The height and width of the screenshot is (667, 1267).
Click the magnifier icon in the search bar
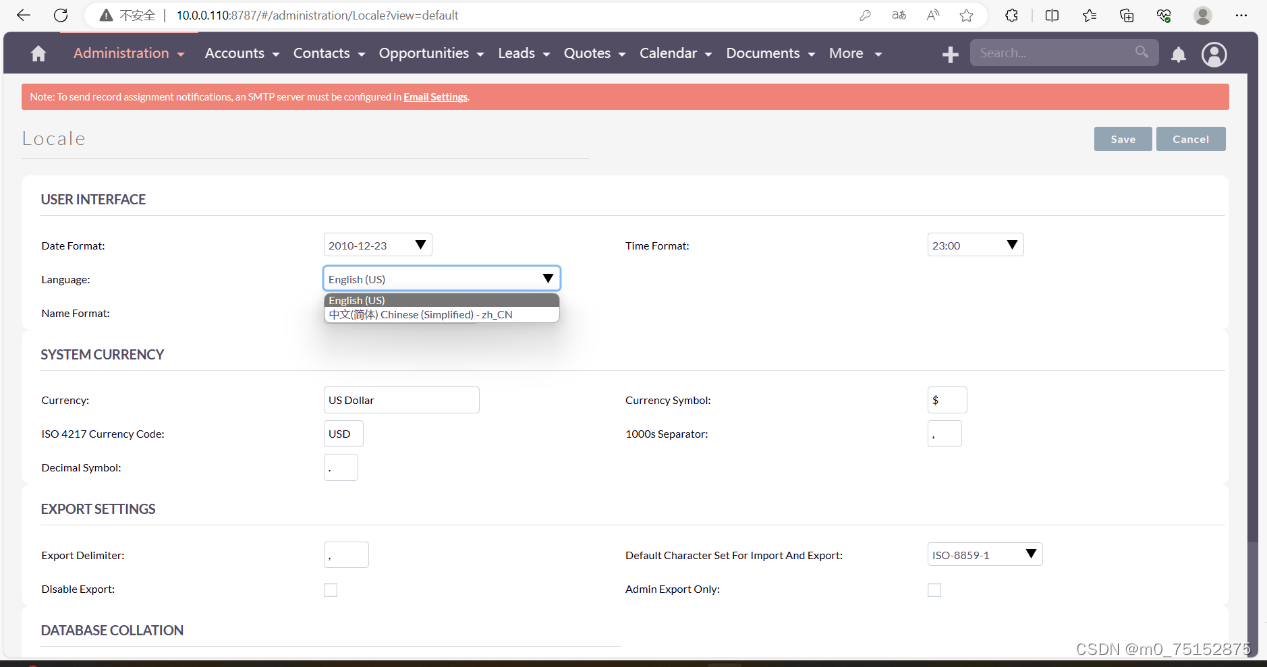pos(1141,52)
